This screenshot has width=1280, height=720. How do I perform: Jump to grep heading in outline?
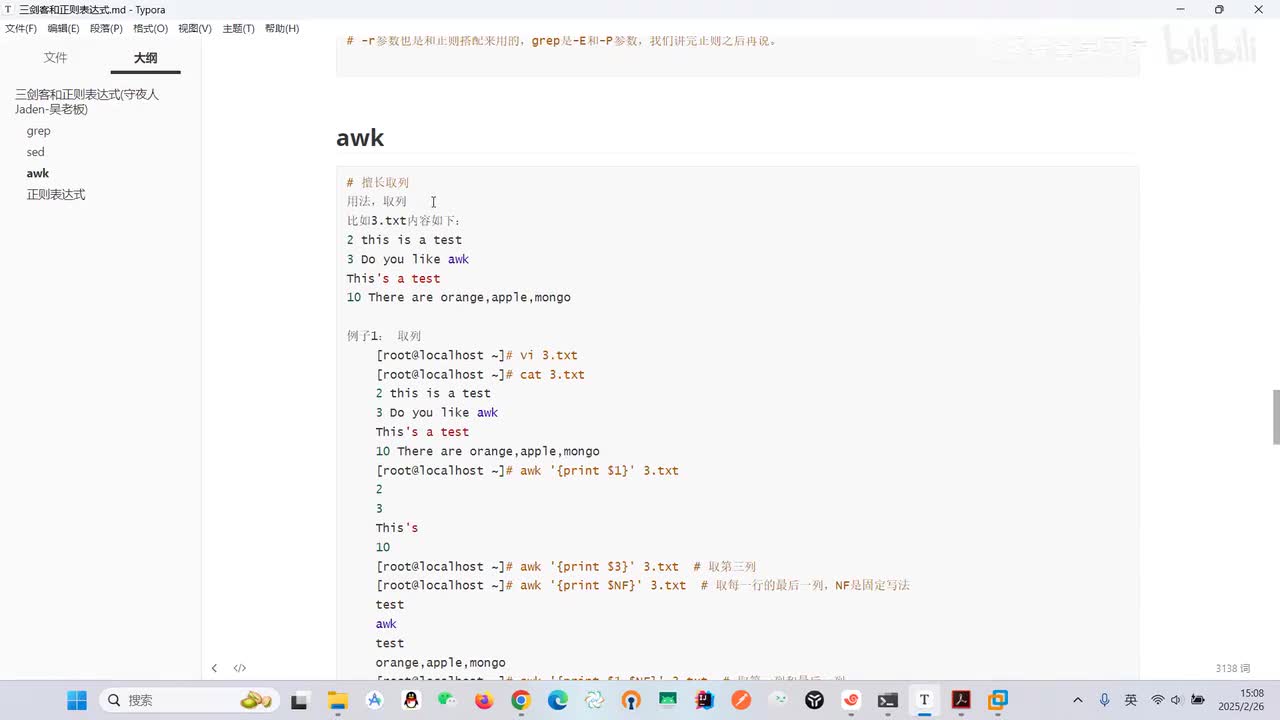tap(38, 131)
